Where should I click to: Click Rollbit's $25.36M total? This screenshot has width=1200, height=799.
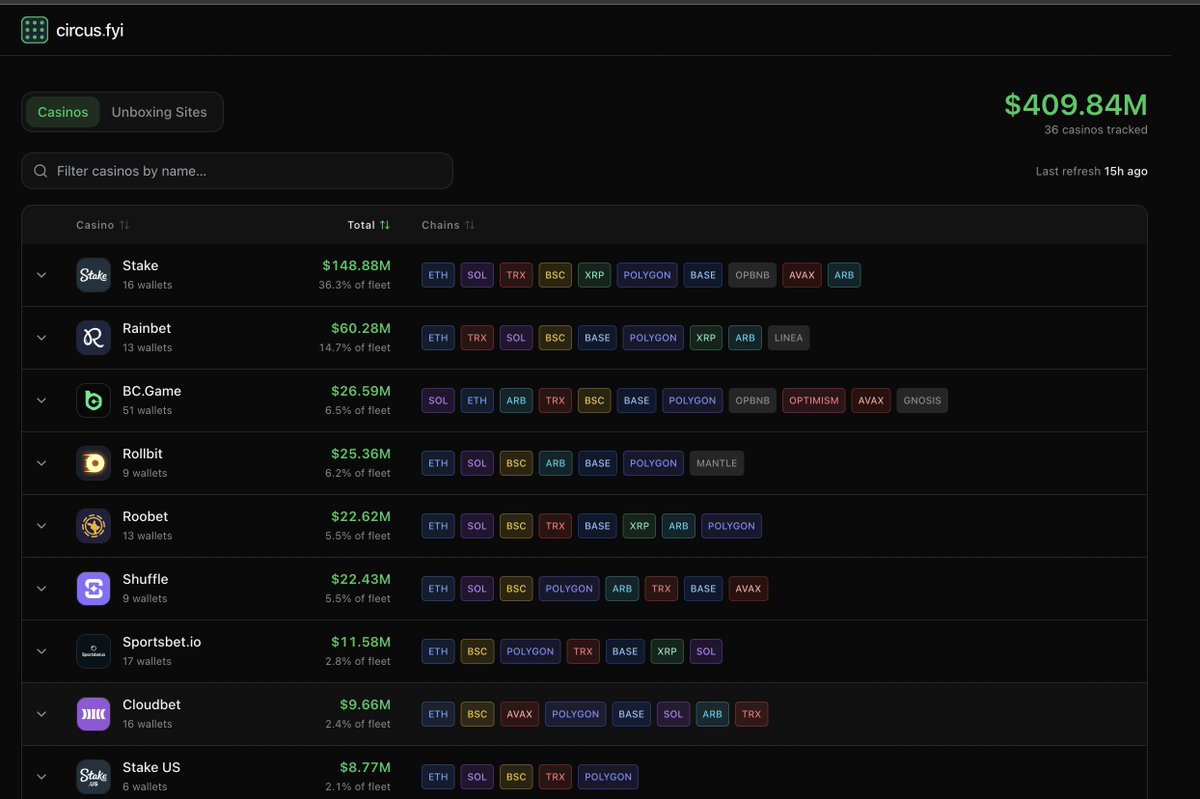click(x=361, y=454)
